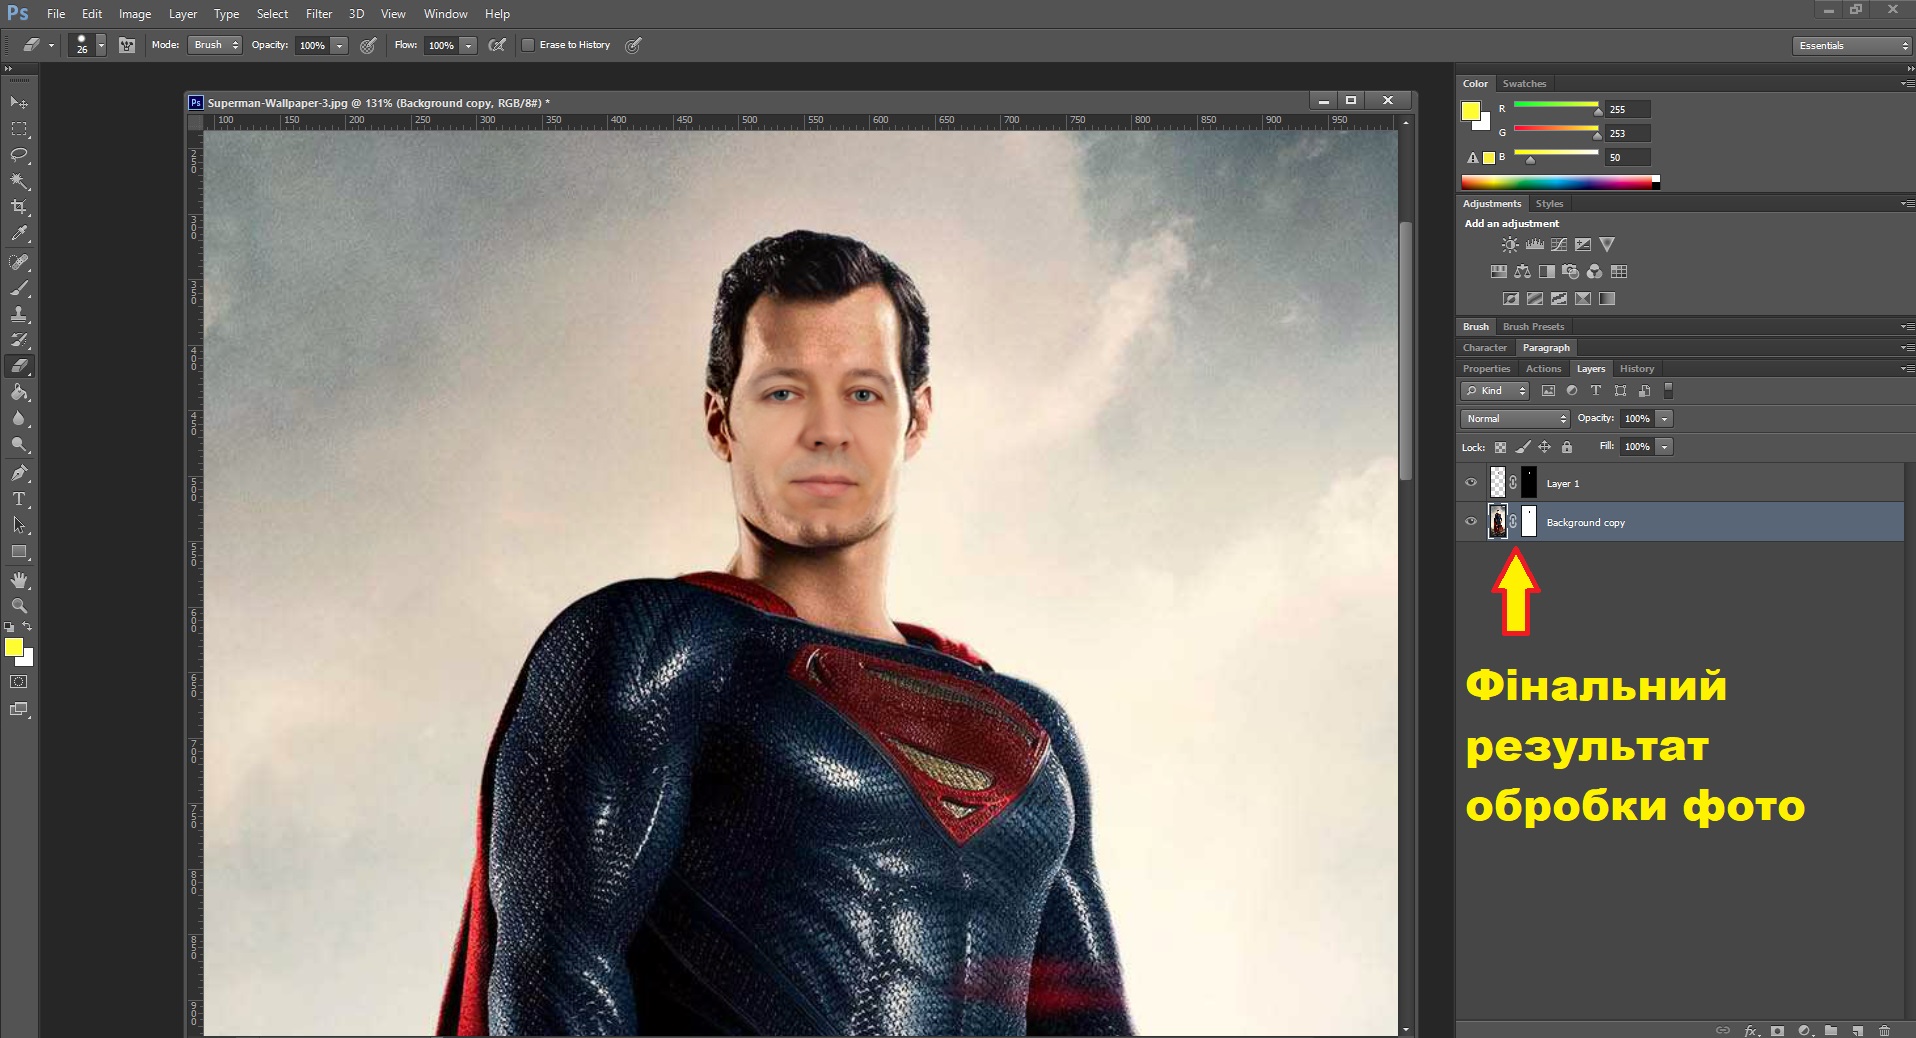1916x1038 pixels.
Task: Add a Brightness/Contrast adjustment
Action: coord(1510,244)
